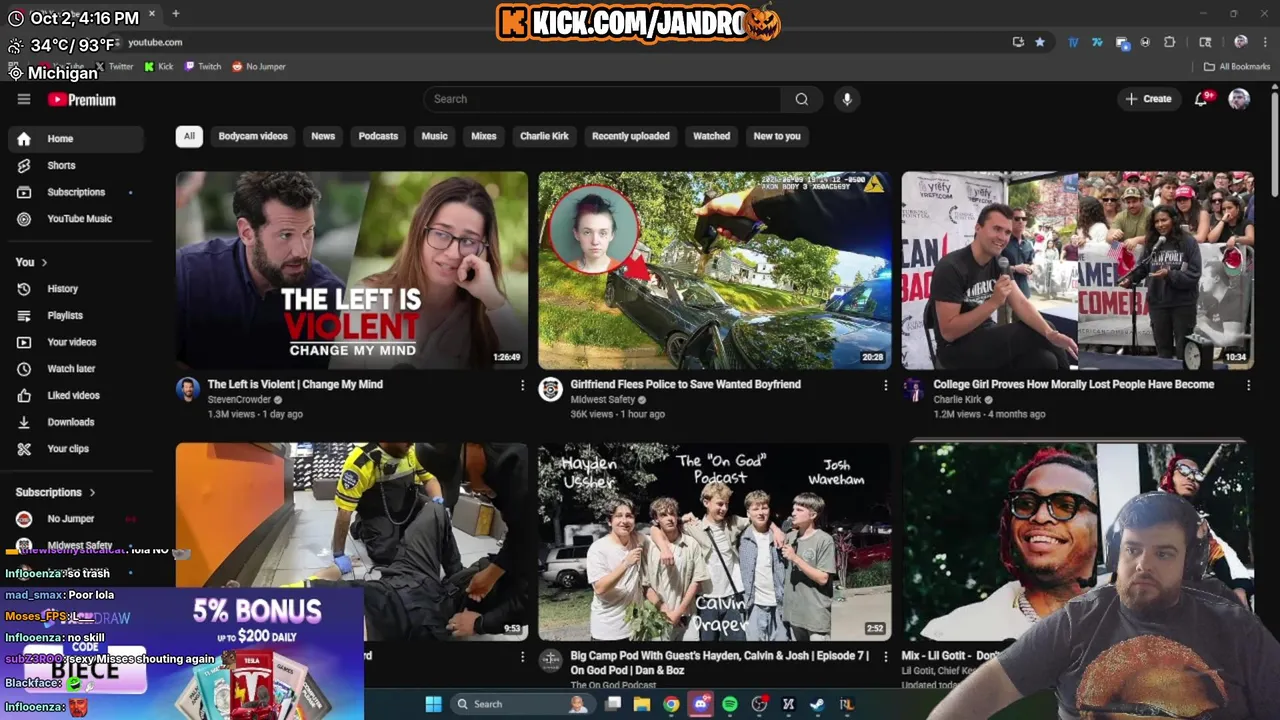
Task: Select the New to you chip
Action: pyautogui.click(x=777, y=136)
